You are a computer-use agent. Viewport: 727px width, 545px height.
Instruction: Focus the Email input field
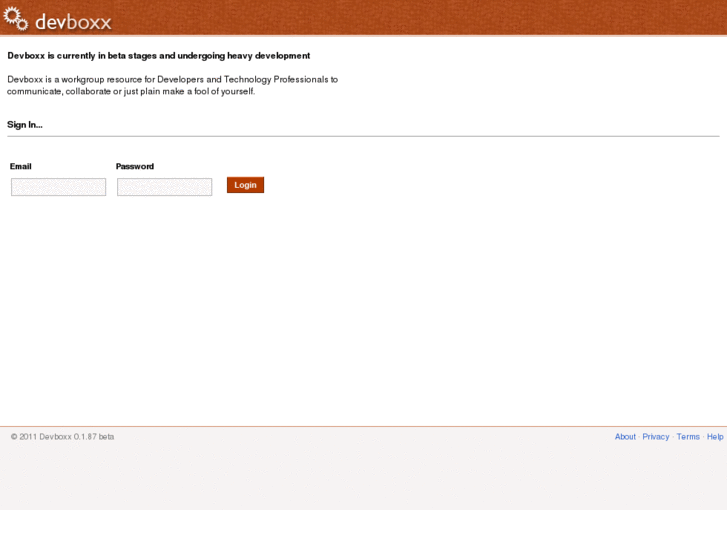pyautogui.click(x=58, y=187)
